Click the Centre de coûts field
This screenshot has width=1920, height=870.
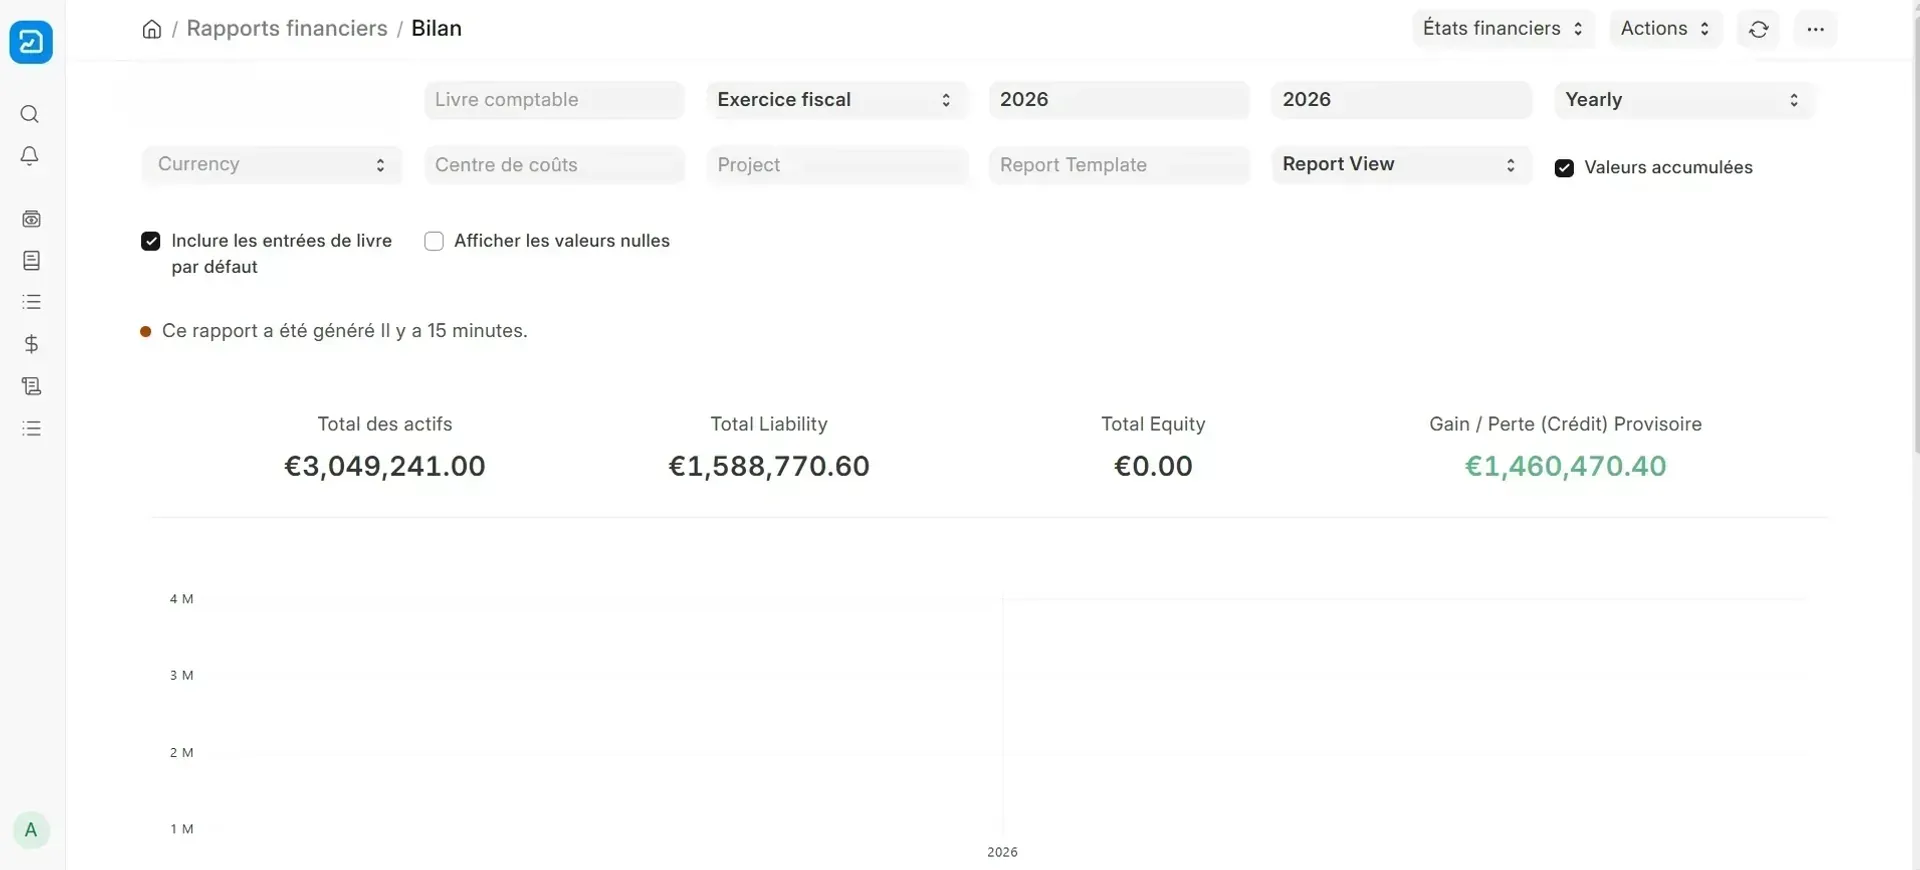point(554,165)
